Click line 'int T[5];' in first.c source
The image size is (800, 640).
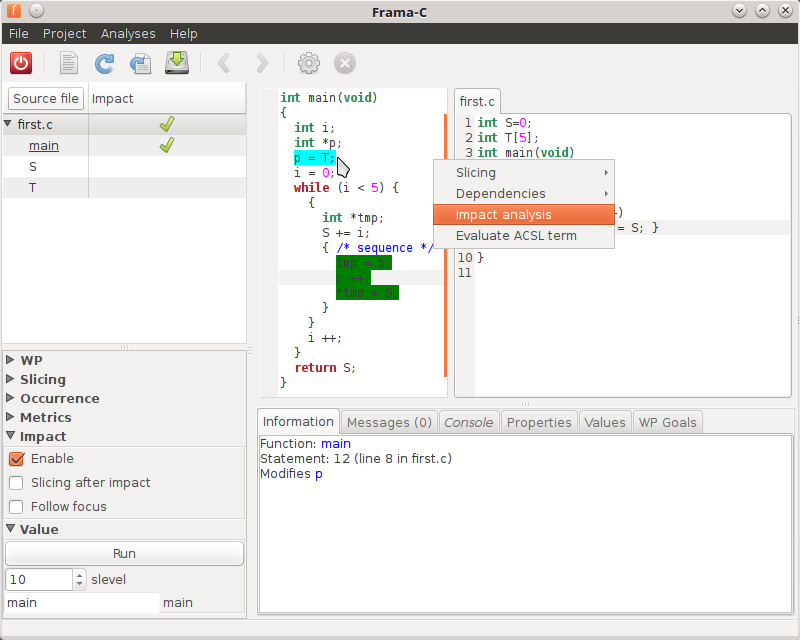tap(508, 138)
